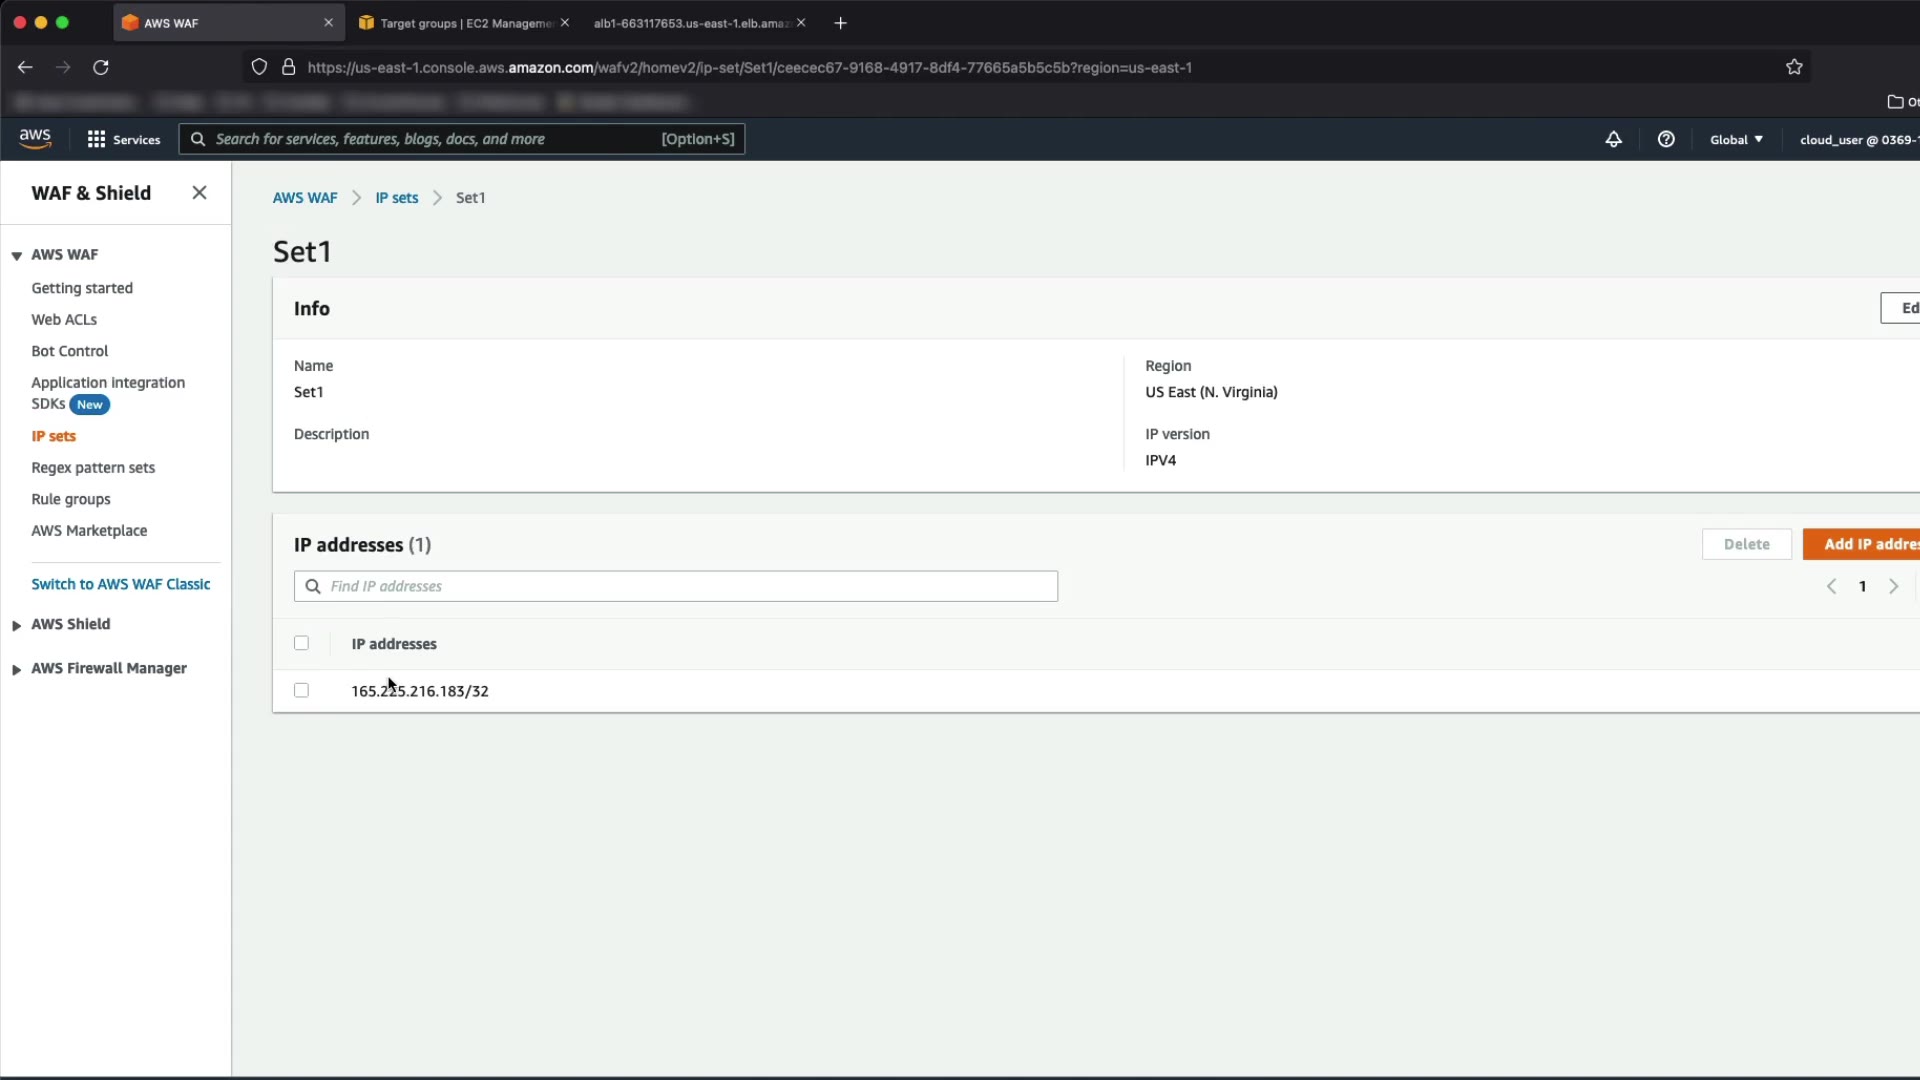1920x1080 pixels.
Task: Close the WAF & Shield sidebar
Action: (199, 193)
